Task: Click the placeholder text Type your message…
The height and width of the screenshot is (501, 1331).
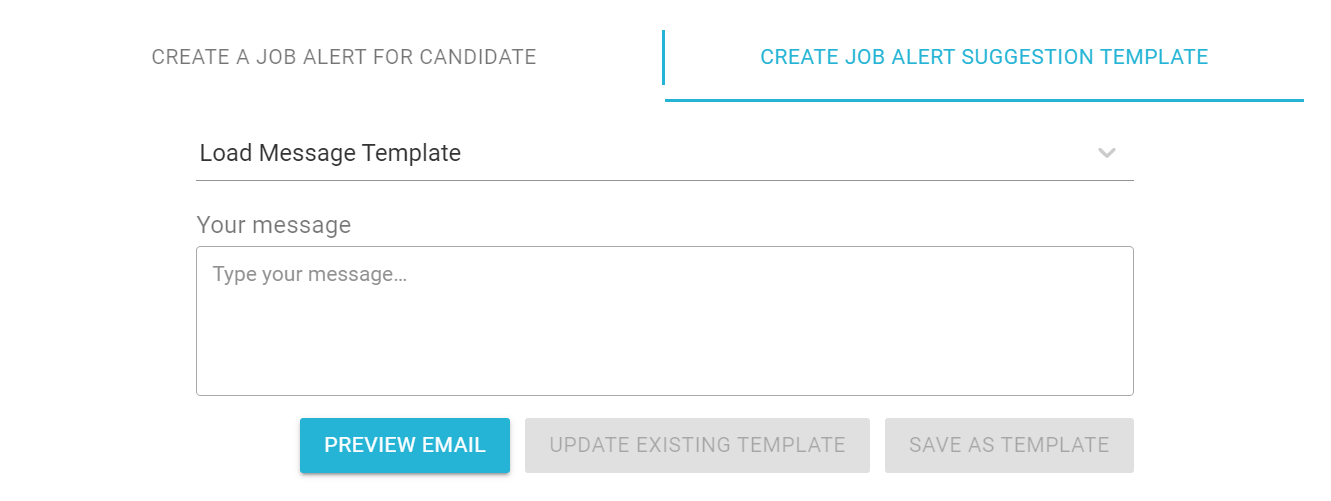Action: coord(310,274)
